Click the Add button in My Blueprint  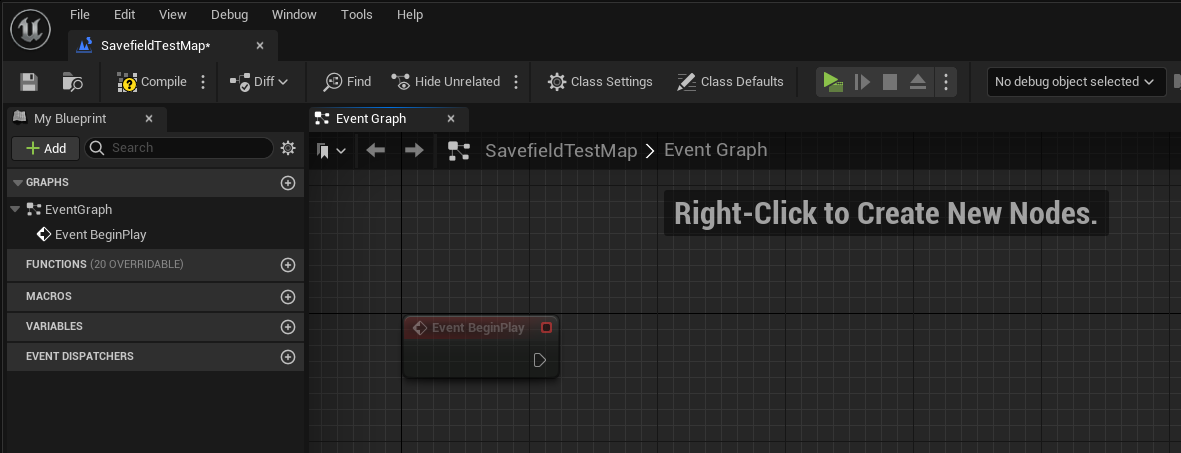coord(45,148)
